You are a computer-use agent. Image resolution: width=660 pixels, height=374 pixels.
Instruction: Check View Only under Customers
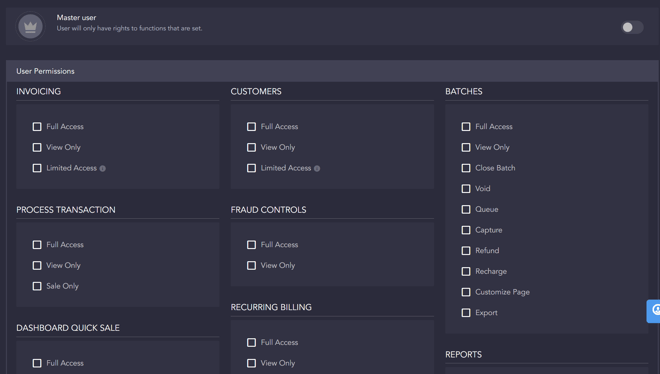(x=251, y=147)
